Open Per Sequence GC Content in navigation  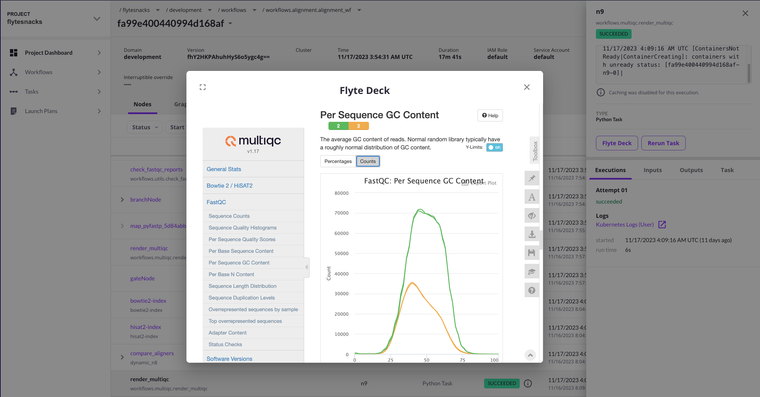click(x=239, y=263)
